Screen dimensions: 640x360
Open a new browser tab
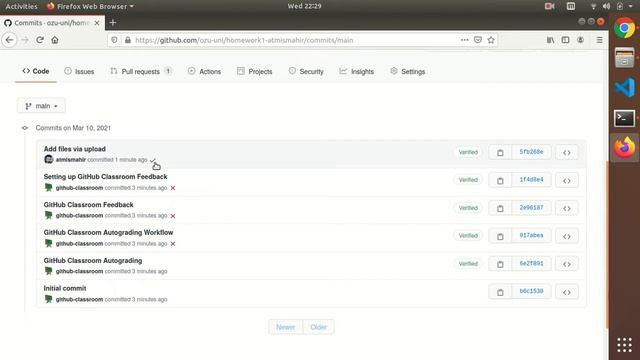pos(113,23)
